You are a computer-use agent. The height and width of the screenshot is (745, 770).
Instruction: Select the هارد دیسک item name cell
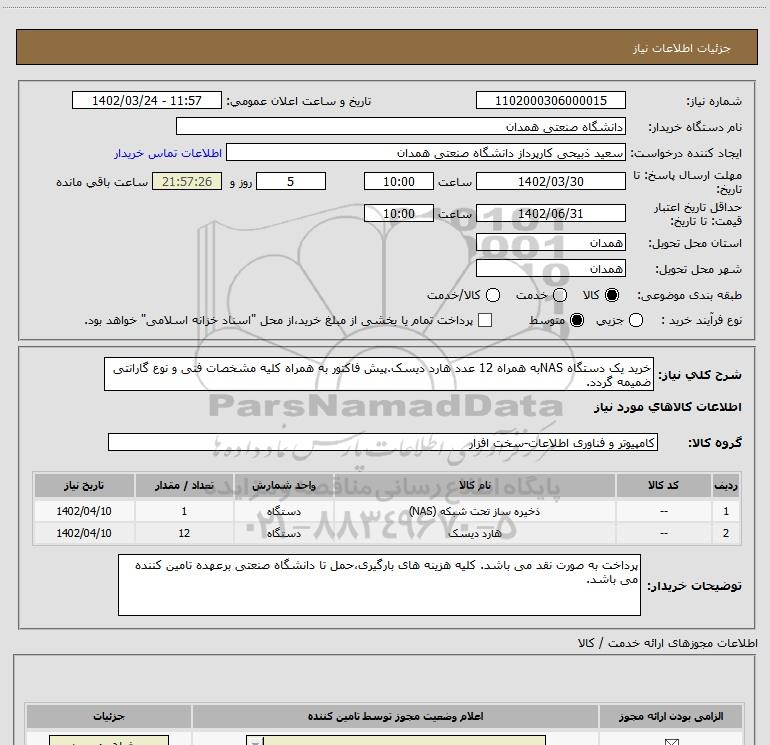coord(474,533)
